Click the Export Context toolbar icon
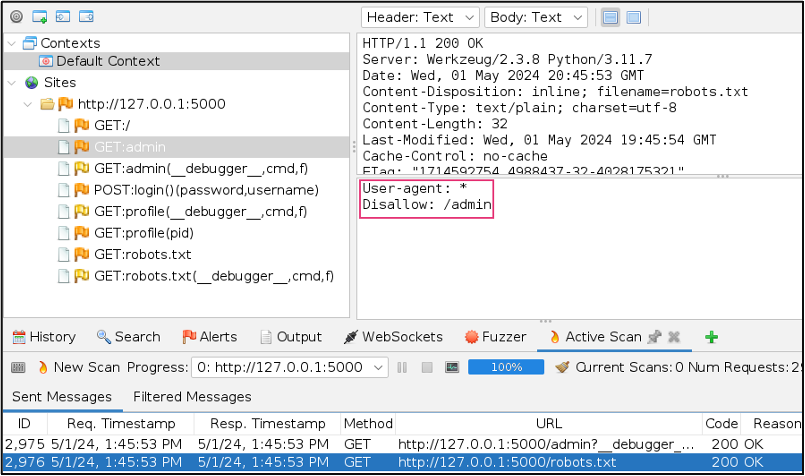The width and height of the screenshot is (805, 476). click(86, 16)
